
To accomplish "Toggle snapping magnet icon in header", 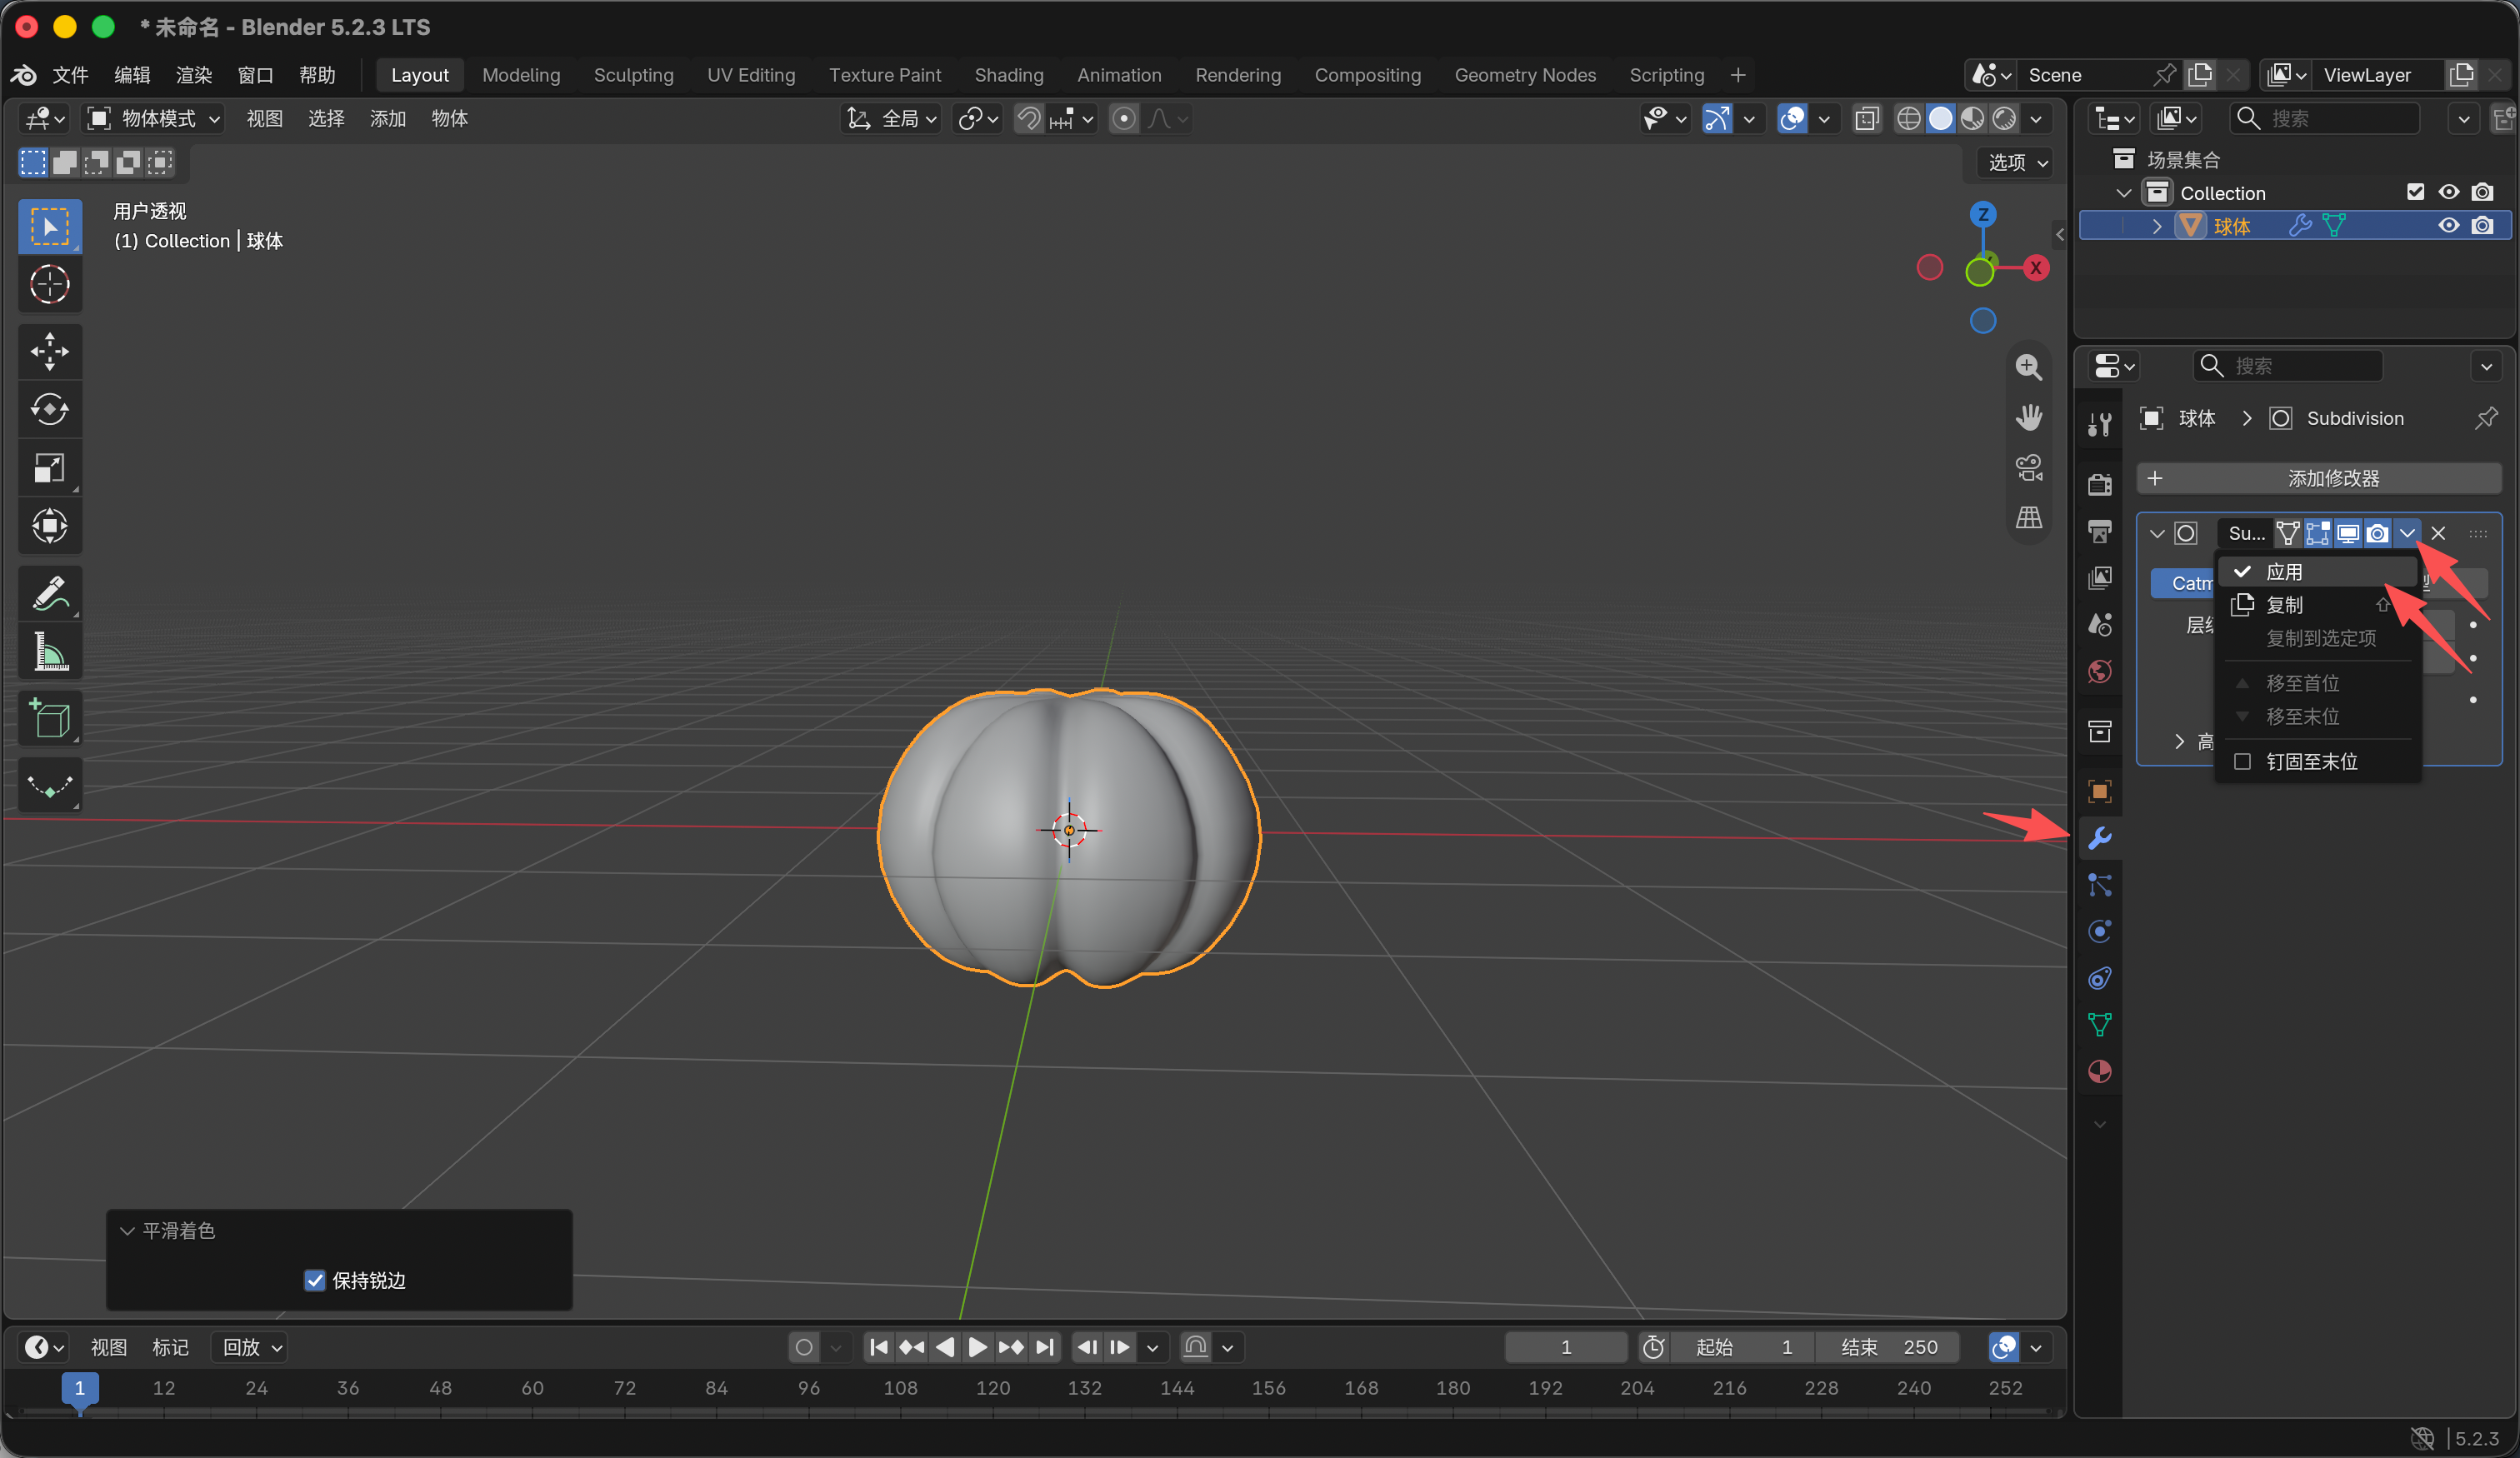I will 1028,119.
